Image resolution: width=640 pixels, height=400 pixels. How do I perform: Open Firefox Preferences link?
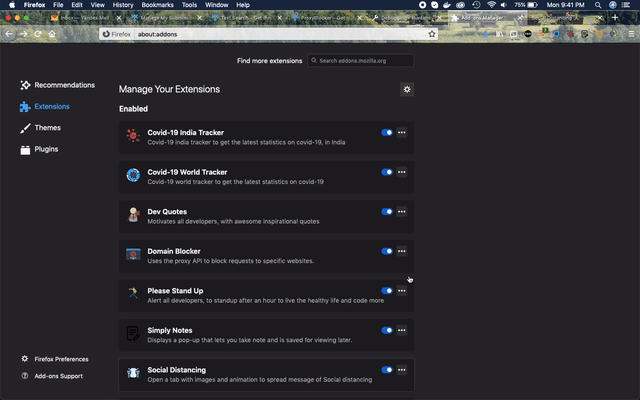55,359
